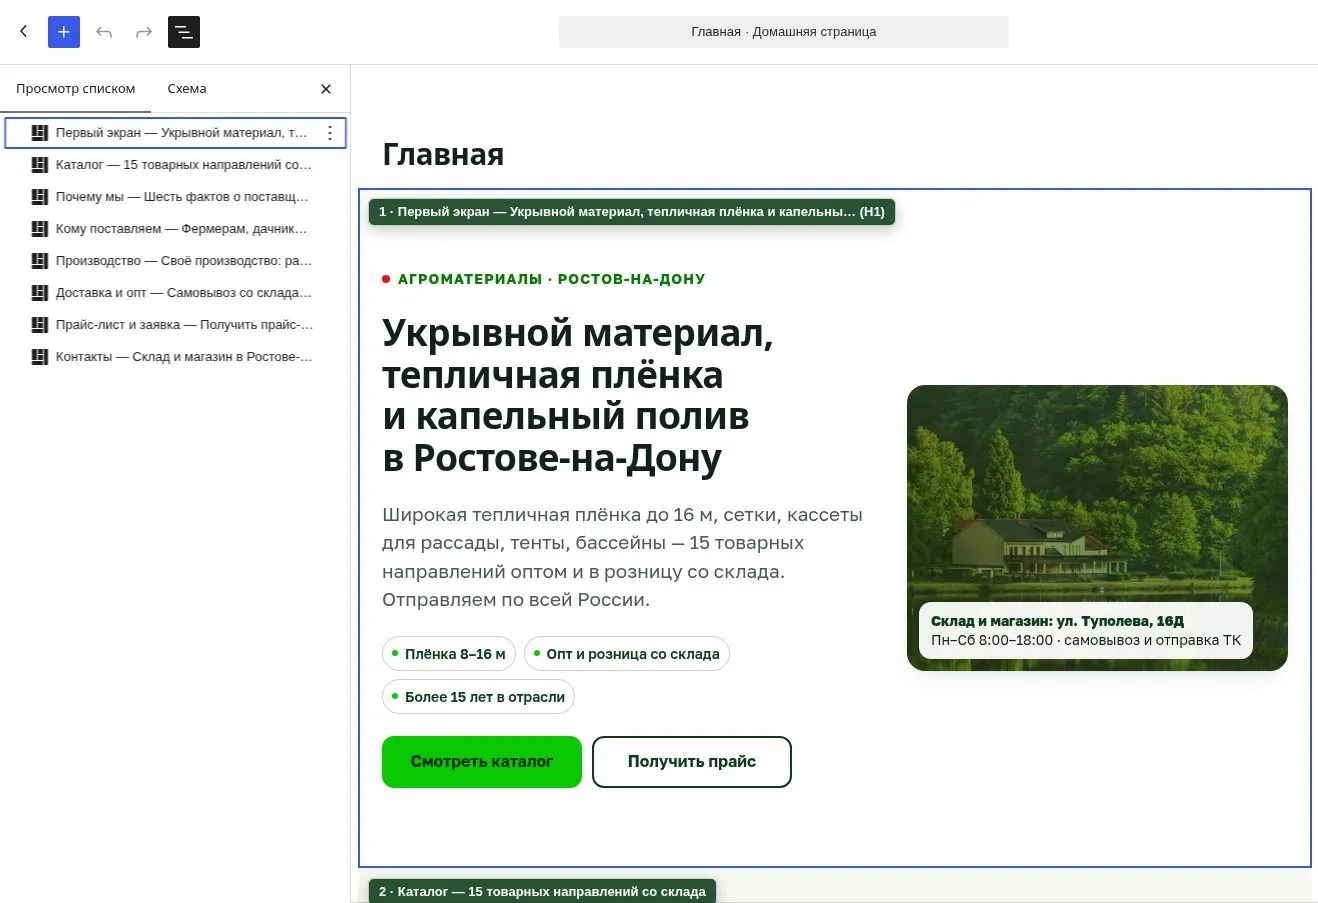Image resolution: width=1318 pixels, height=903 pixels.
Task: Select the Почему мы block in list
Action: (x=176, y=197)
